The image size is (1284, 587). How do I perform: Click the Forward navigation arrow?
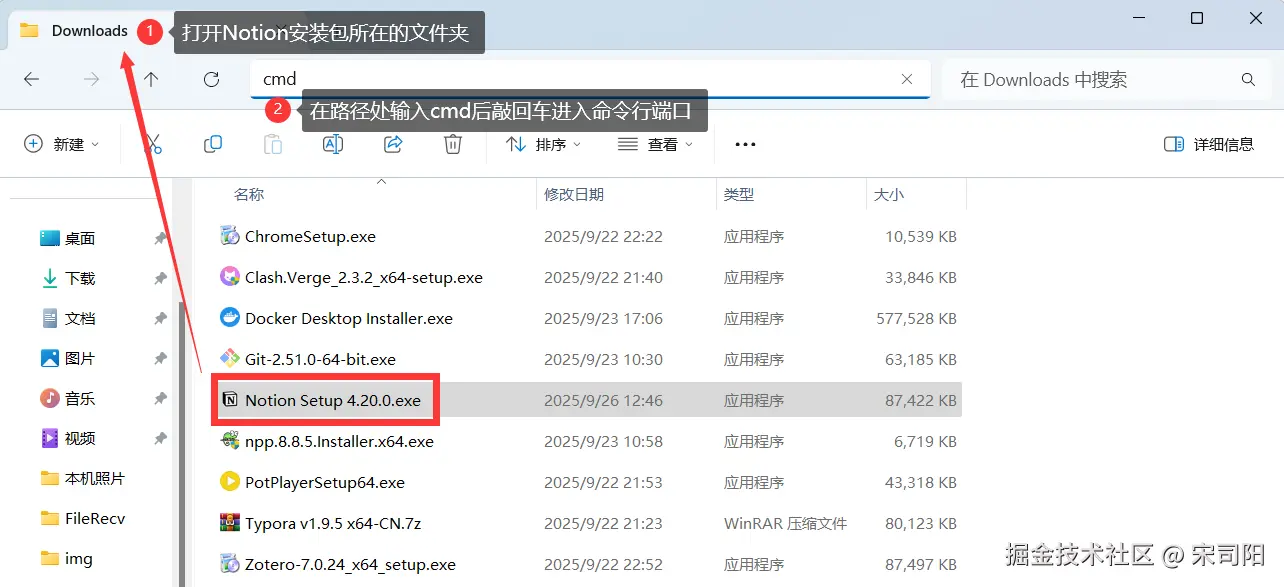click(91, 79)
